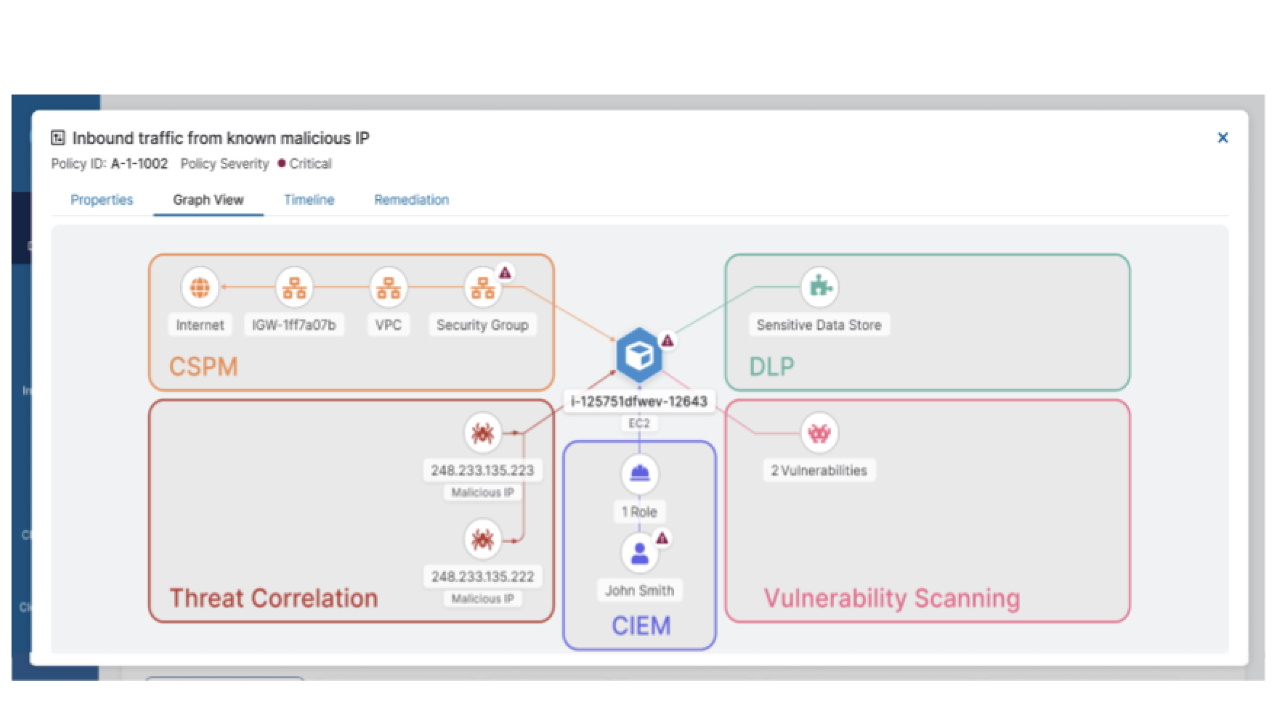Click the warning badge on Security Group
This screenshot has width=1280, height=720.
505,272
